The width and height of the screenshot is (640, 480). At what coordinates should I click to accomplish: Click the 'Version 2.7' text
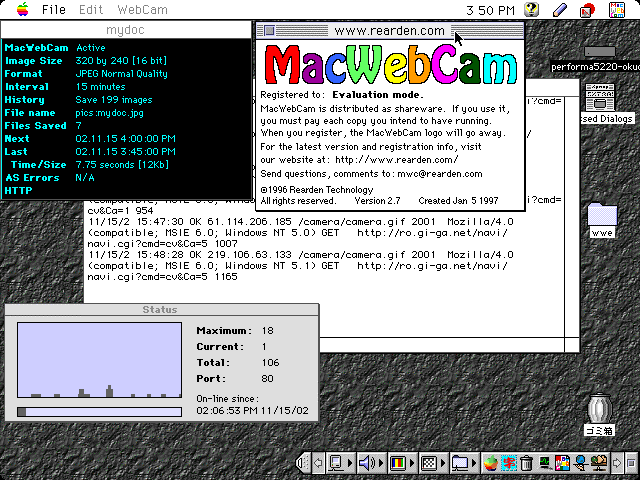point(377,201)
